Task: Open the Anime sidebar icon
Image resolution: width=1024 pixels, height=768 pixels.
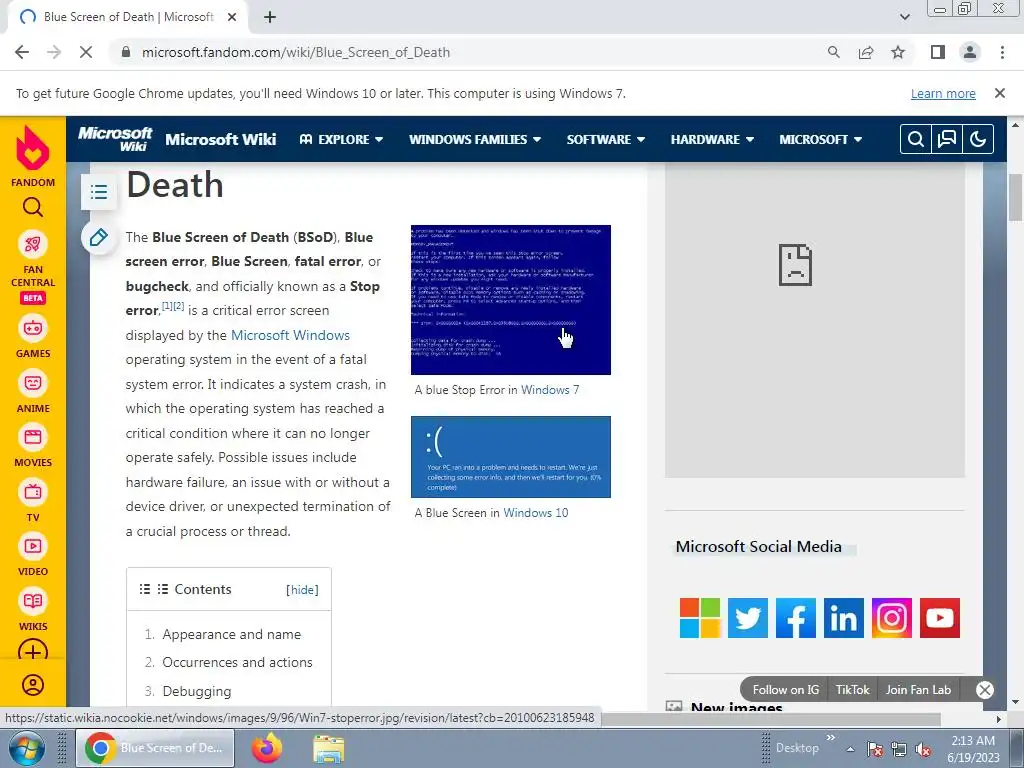Action: [33, 383]
